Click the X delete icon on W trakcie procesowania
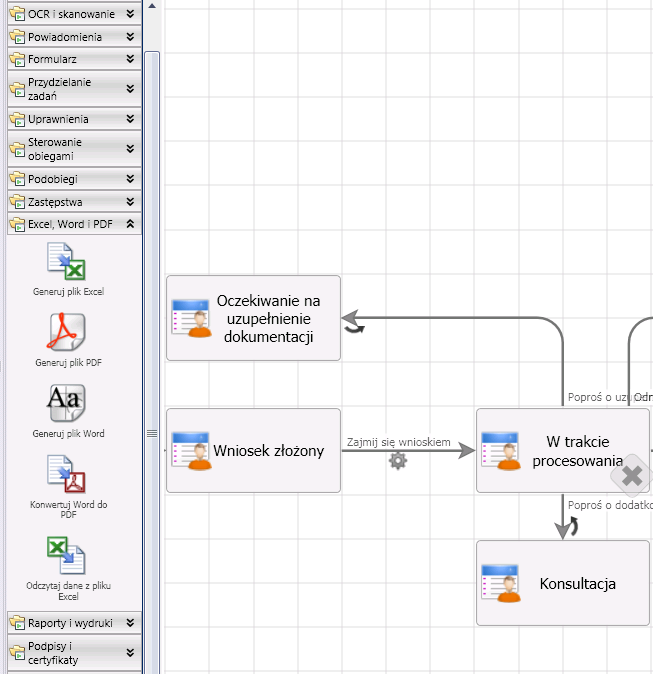This screenshot has width=653, height=674. coord(631,476)
